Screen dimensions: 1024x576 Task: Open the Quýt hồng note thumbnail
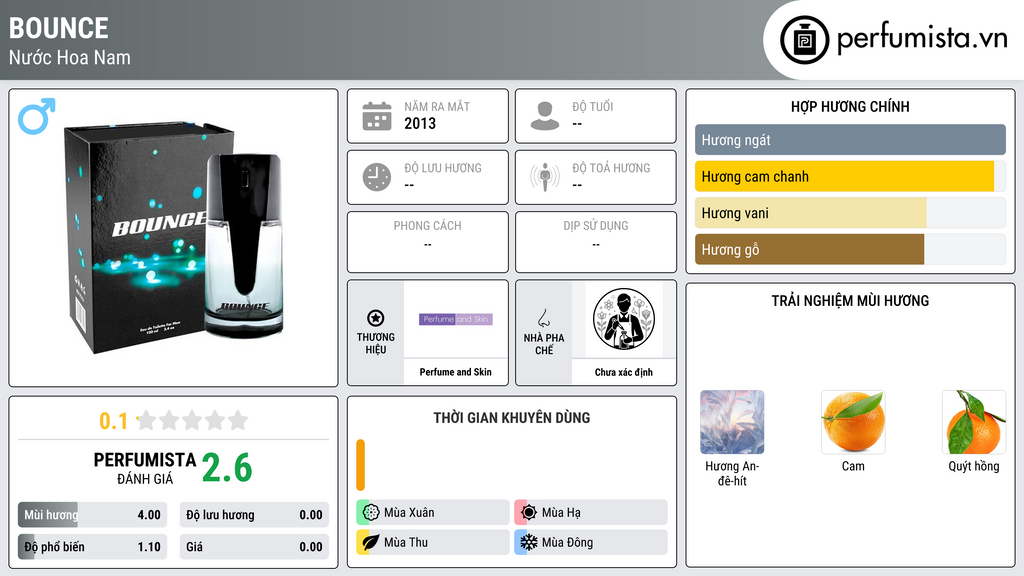coord(974,422)
